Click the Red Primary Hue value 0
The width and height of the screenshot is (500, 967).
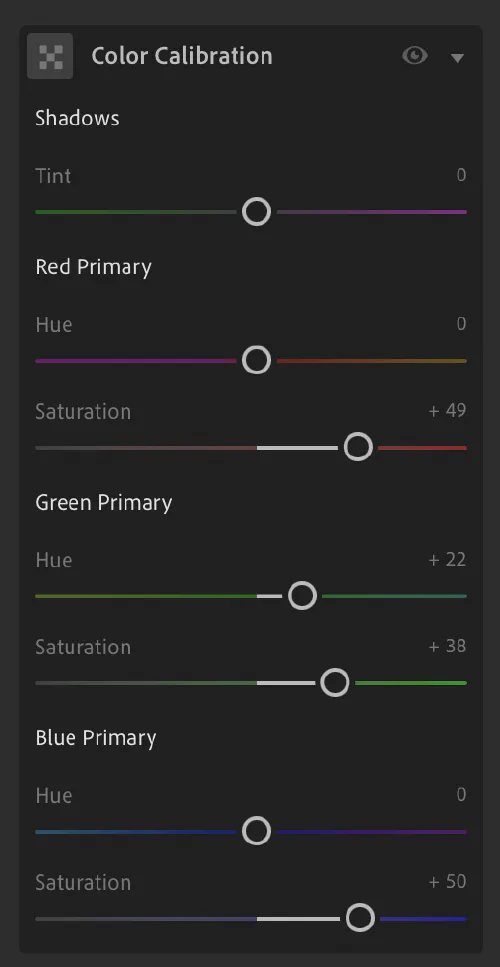(x=461, y=324)
